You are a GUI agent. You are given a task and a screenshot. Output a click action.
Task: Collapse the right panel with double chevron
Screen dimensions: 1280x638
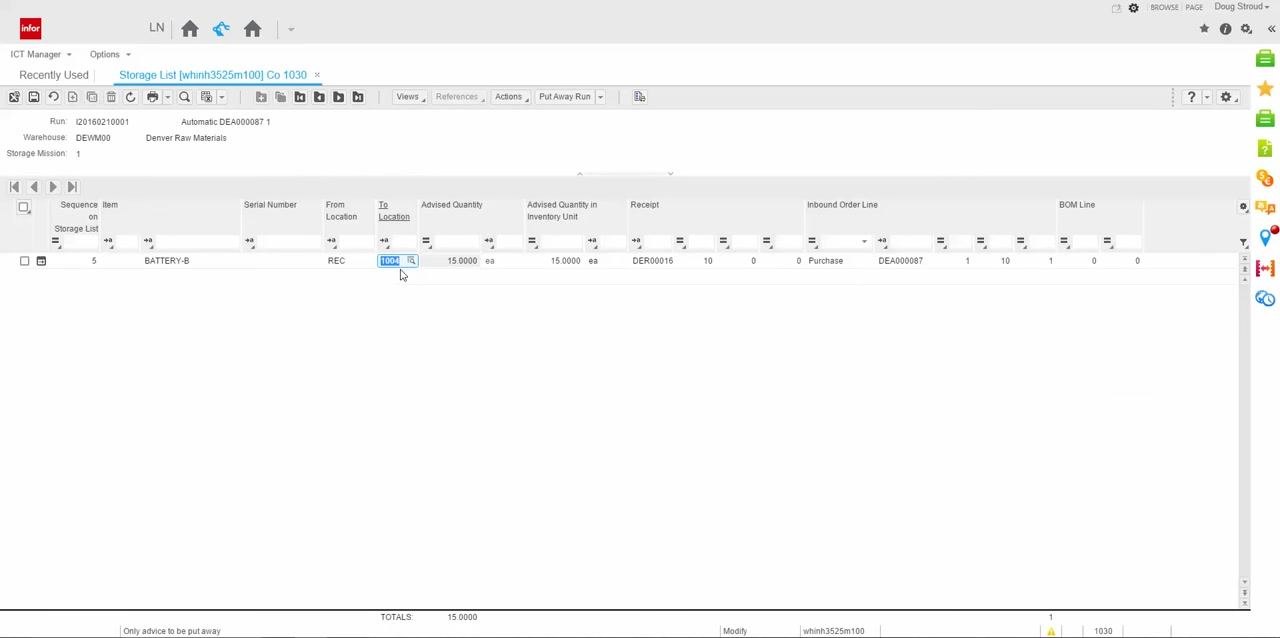point(1271,29)
